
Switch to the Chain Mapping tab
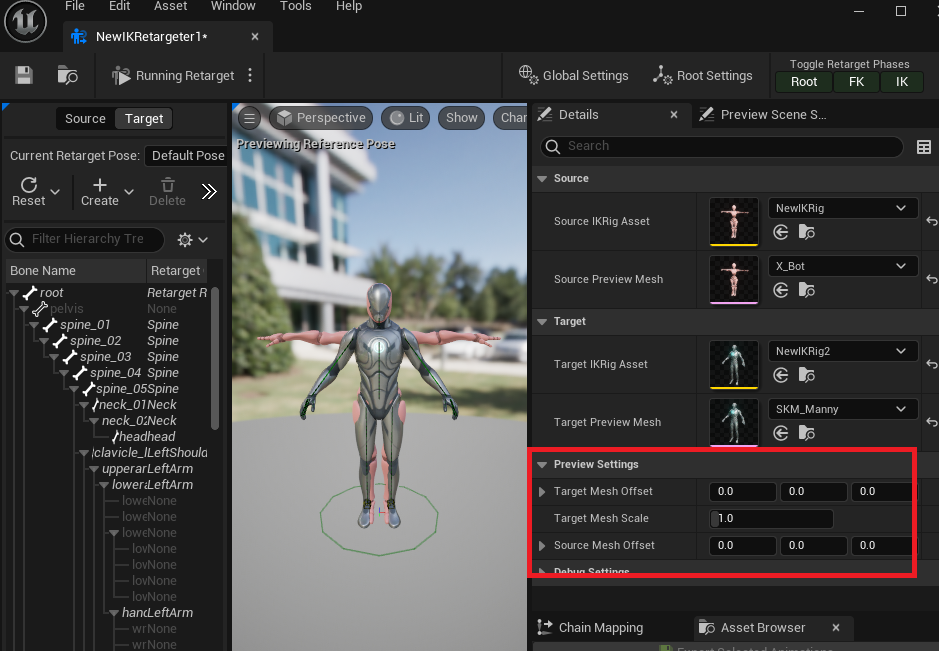590,628
